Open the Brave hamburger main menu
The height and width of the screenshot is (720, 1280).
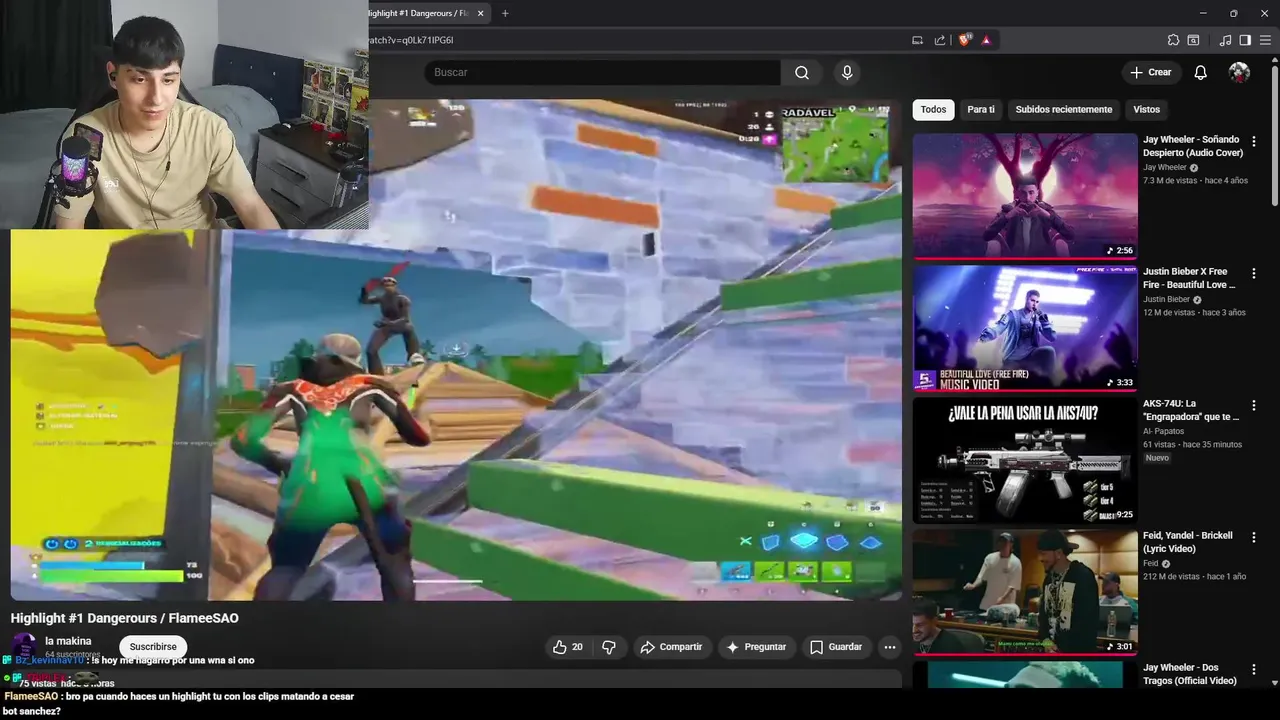pyautogui.click(x=1265, y=40)
